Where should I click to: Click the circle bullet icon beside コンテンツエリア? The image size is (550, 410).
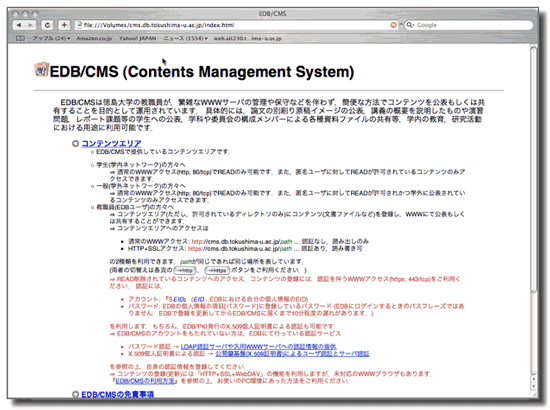click(x=75, y=143)
